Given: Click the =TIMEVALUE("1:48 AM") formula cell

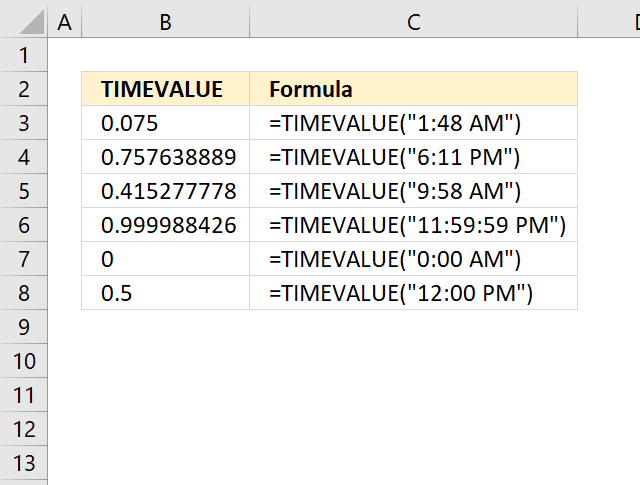Looking at the screenshot, I should tap(413, 123).
